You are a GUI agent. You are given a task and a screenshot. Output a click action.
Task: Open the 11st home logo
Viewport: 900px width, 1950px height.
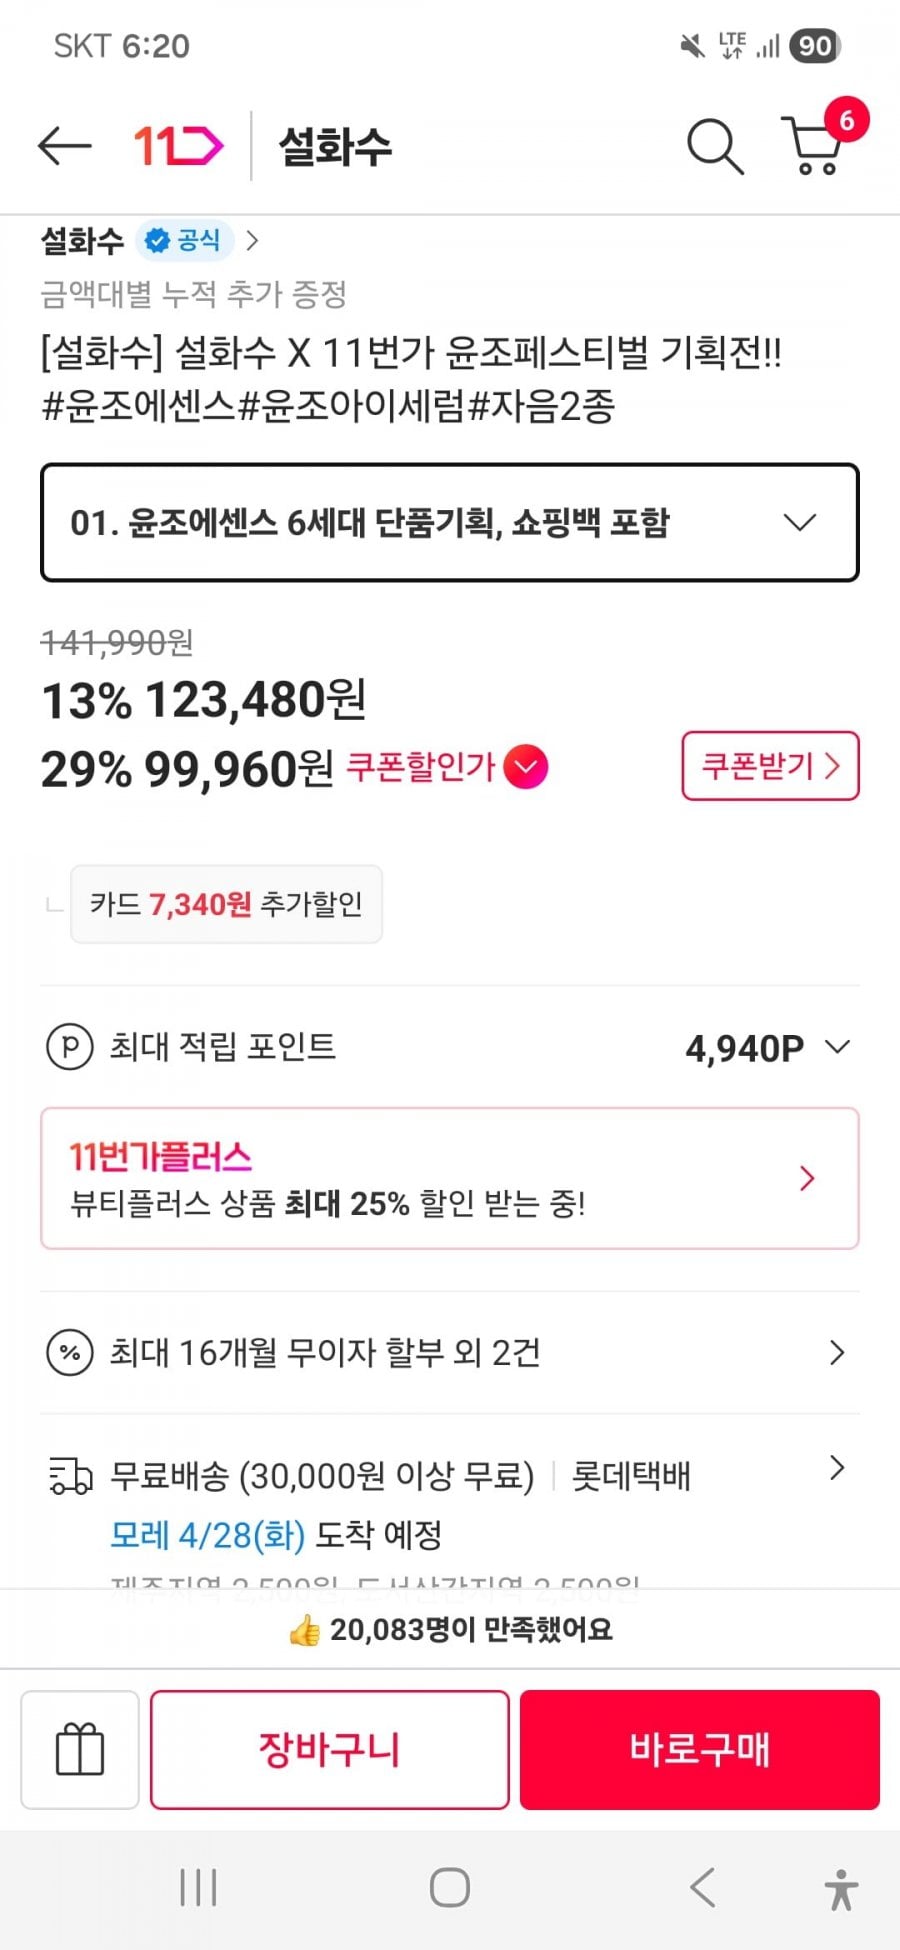tap(178, 146)
